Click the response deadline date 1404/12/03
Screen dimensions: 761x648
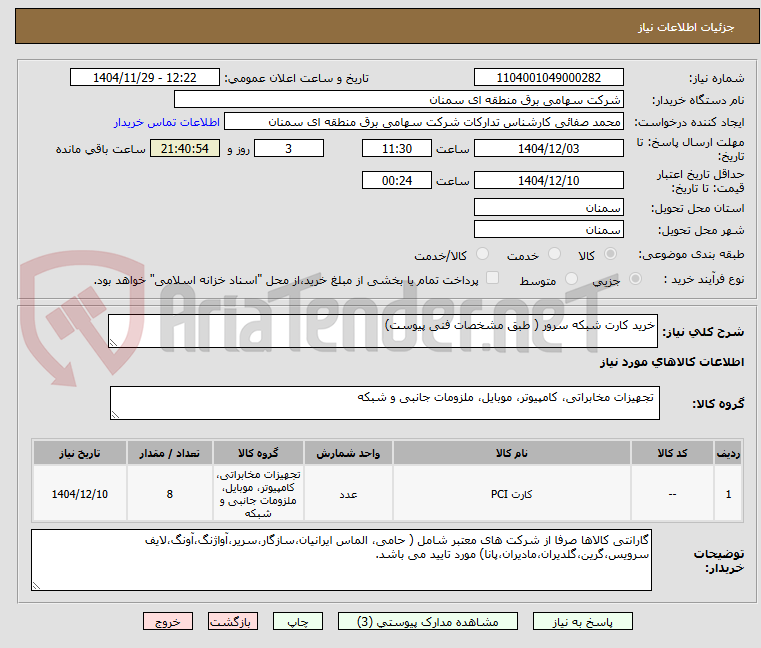tap(548, 149)
